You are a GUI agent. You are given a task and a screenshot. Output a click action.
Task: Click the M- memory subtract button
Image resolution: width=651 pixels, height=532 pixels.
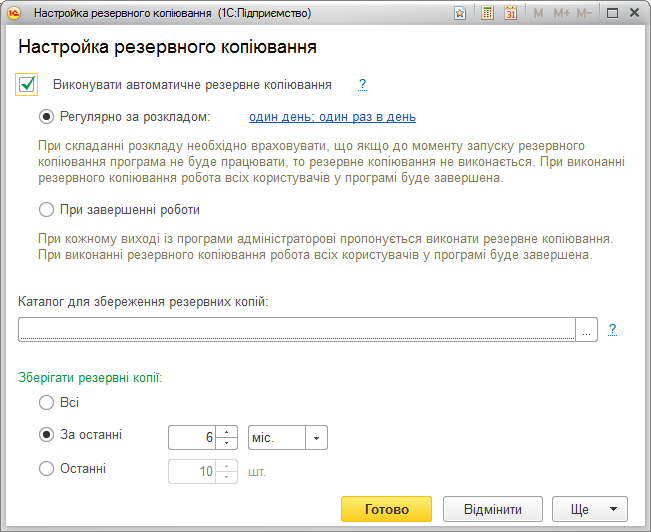coord(584,13)
